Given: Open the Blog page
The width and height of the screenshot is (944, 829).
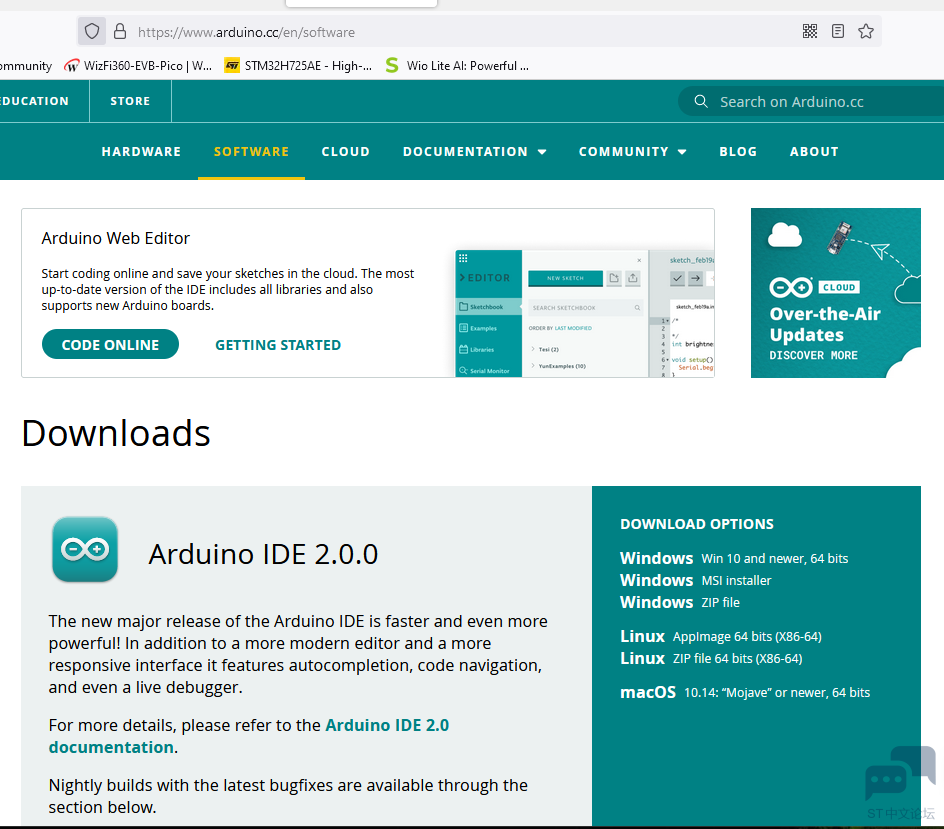Looking at the screenshot, I should tap(738, 152).
